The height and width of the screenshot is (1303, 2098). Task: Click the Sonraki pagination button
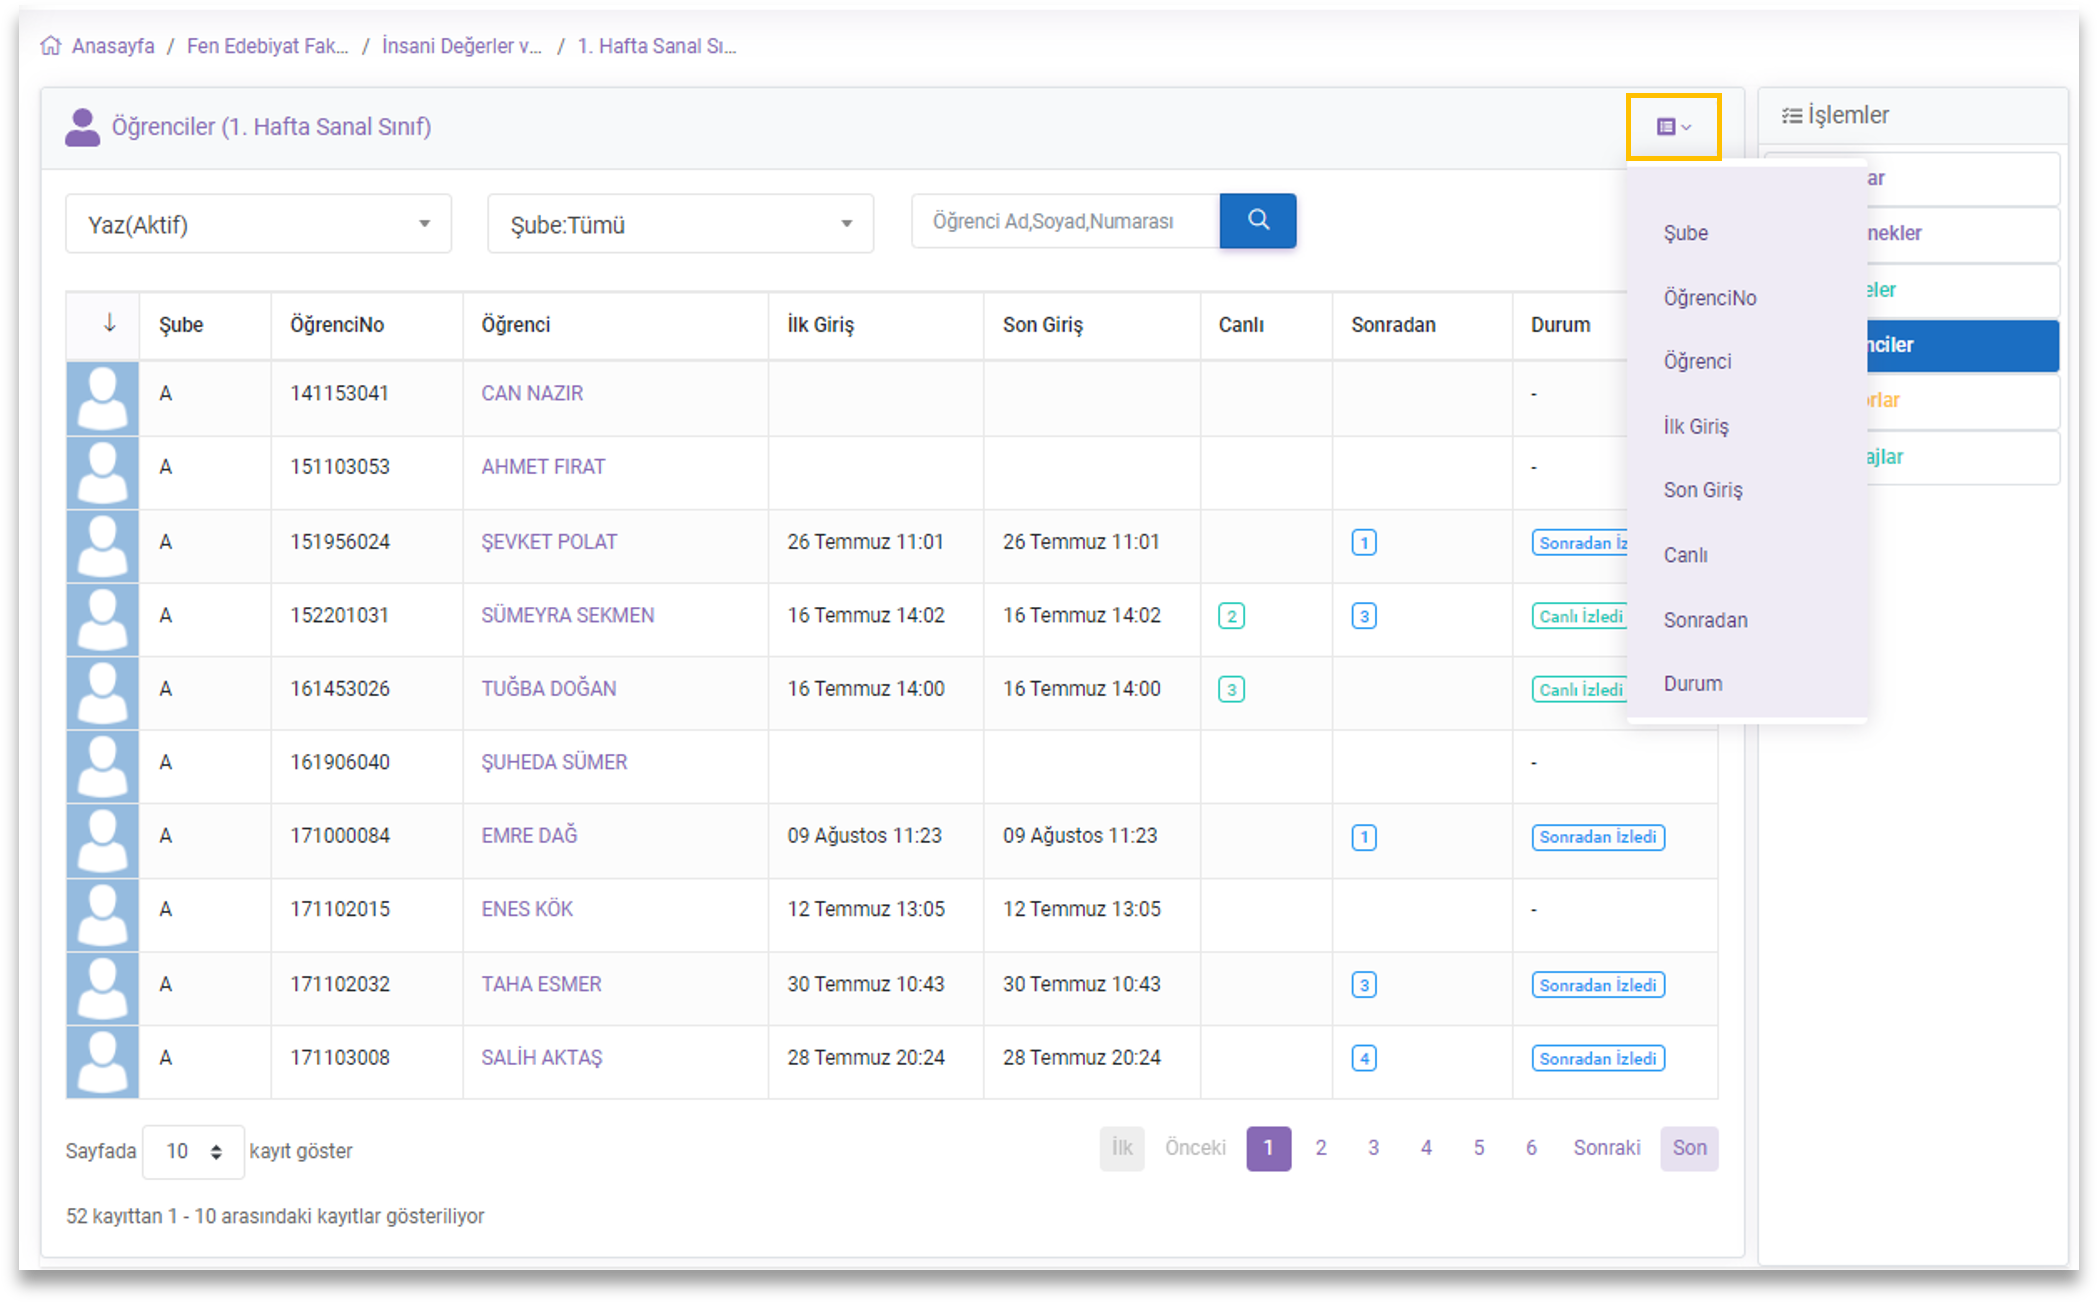point(1605,1148)
